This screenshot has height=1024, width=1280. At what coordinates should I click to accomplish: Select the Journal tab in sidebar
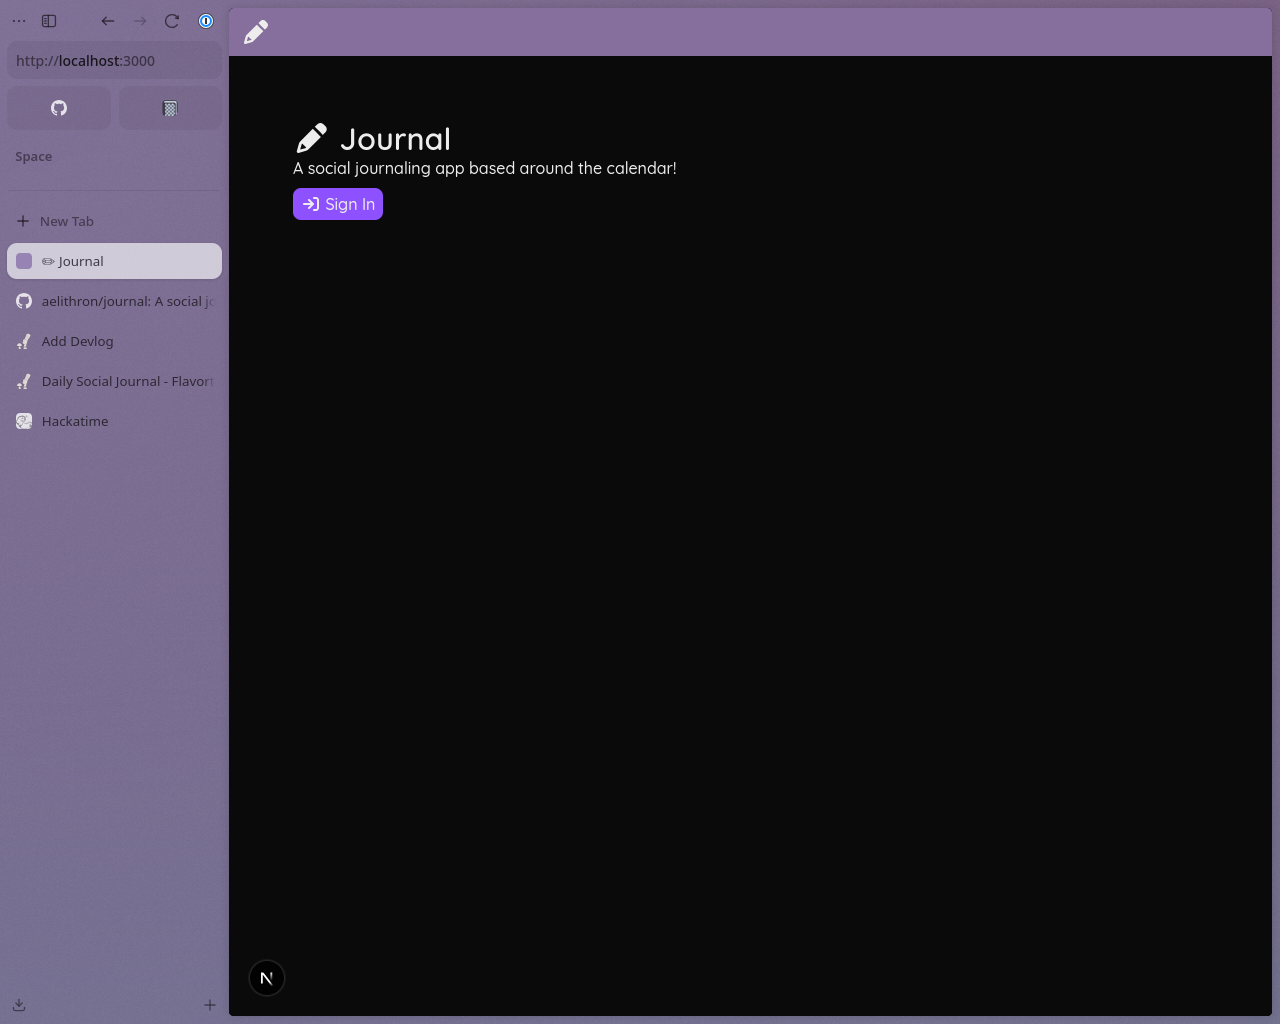pos(114,261)
